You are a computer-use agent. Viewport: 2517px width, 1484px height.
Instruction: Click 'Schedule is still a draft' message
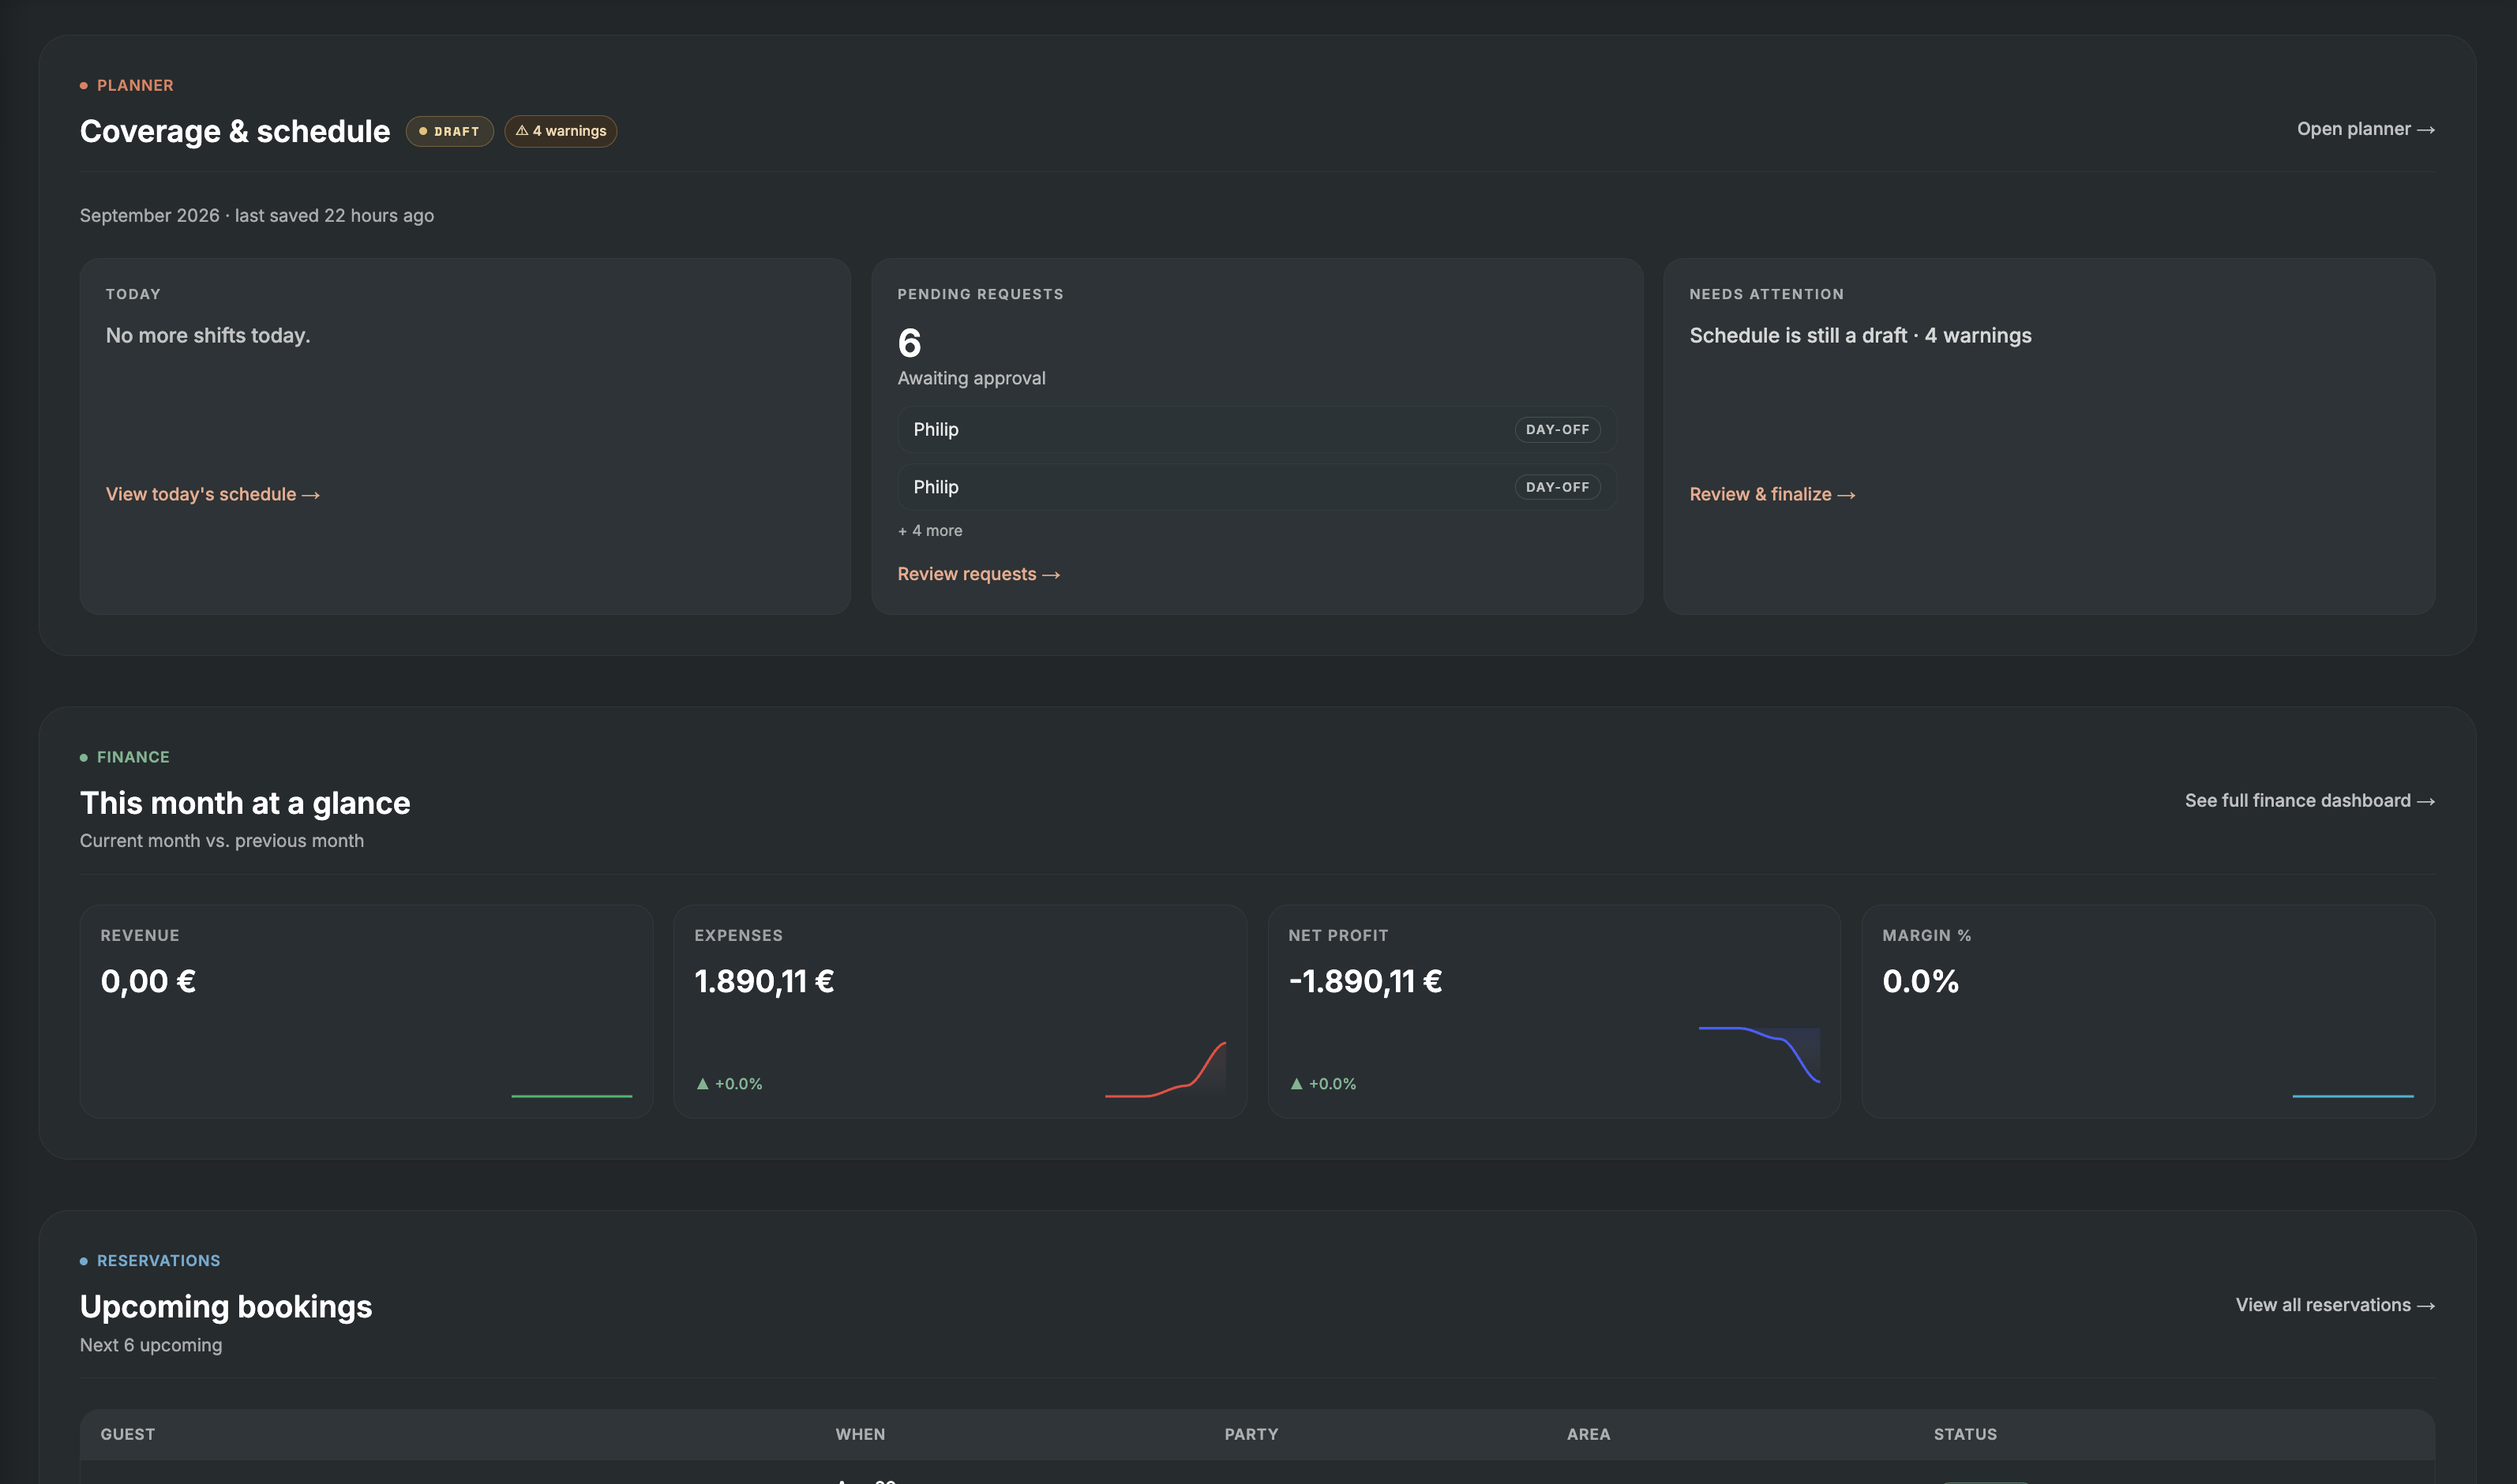pyautogui.click(x=1860, y=336)
